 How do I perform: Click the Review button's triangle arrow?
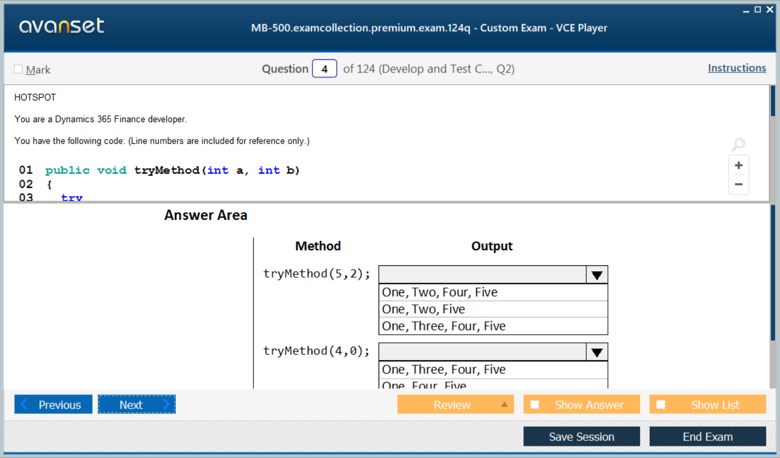coord(504,404)
